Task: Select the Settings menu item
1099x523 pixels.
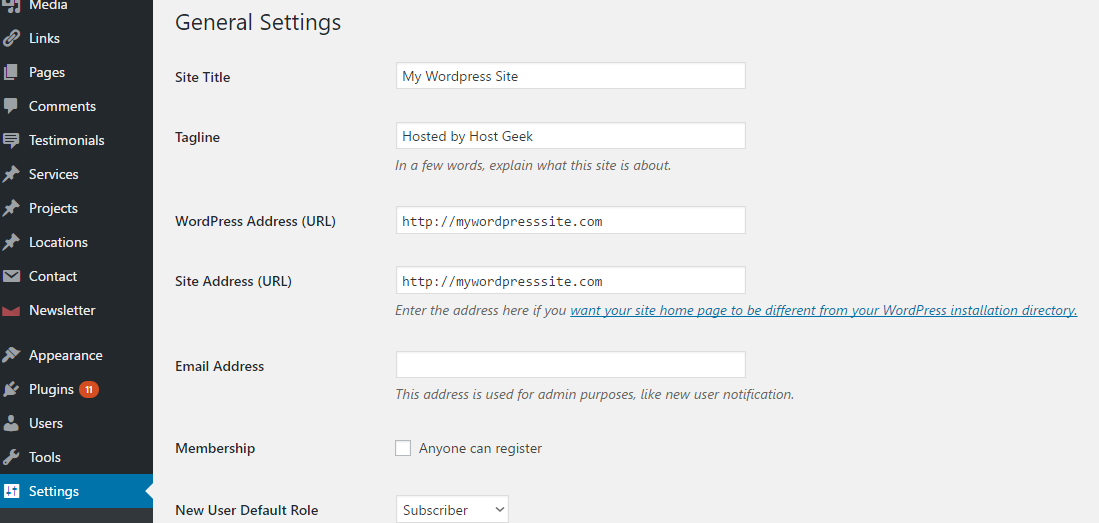Action: pos(76,491)
